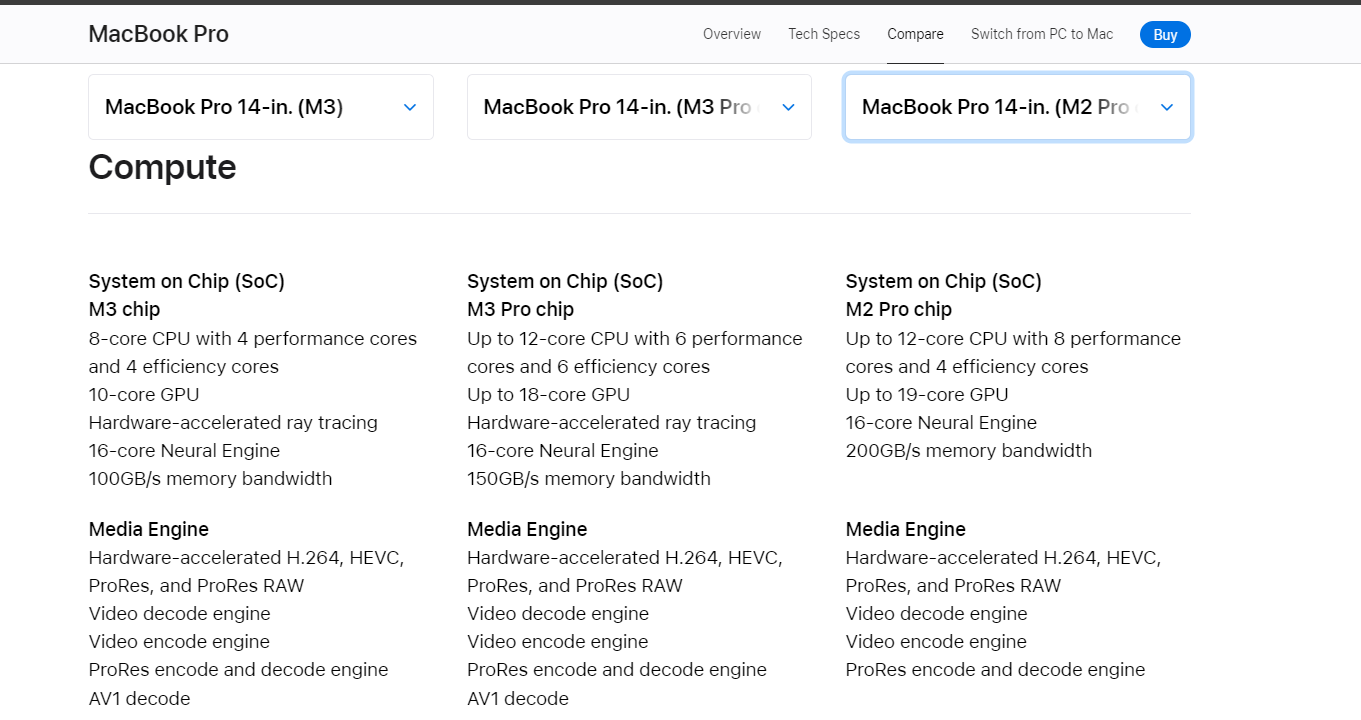The width and height of the screenshot is (1361, 720).
Task: Open the MacBook Pro 14-in. (M2 Pro) model dropdown
Action: coord(1018,107)
